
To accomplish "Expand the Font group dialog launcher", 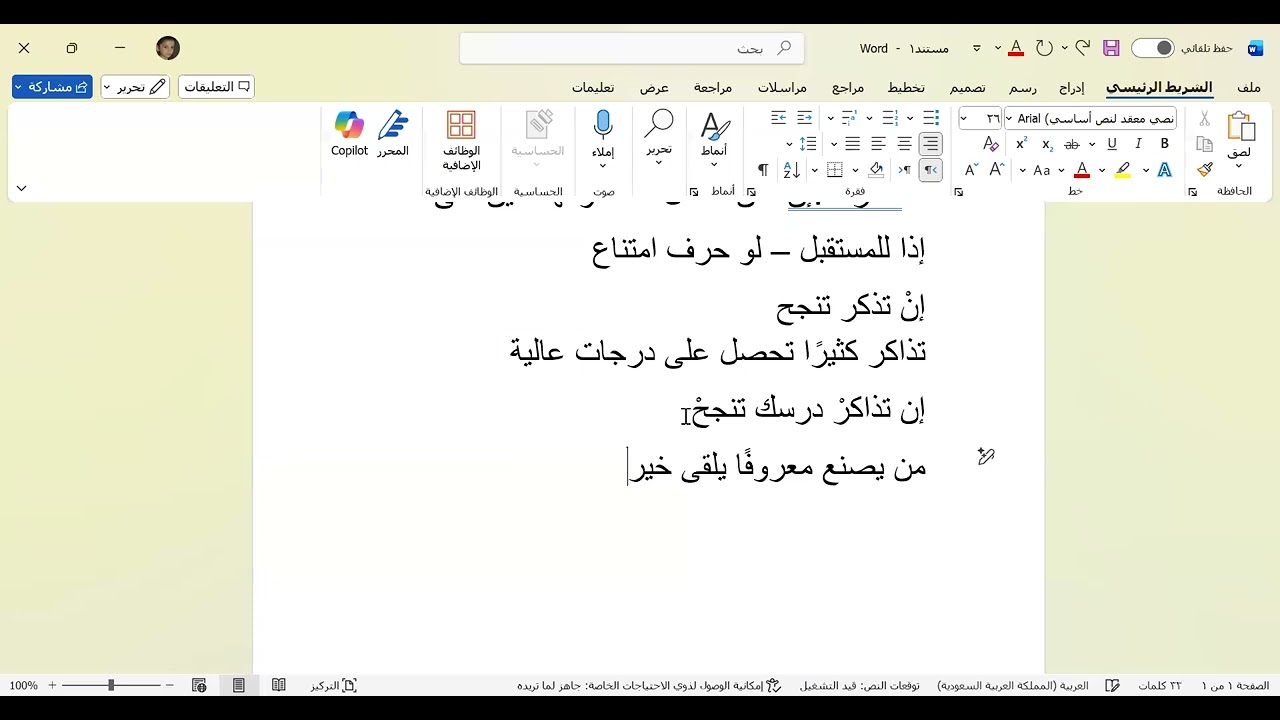I will (959, 192).
